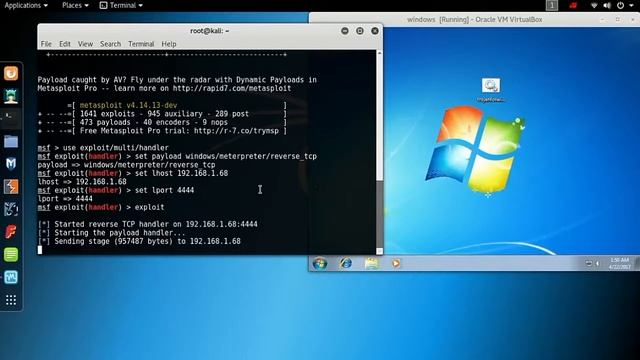Image resolution: width=640 pixels, height=360 pixels.
Task: Open Burp Suite orange icon in dock
Action: [x=11, y=187]
